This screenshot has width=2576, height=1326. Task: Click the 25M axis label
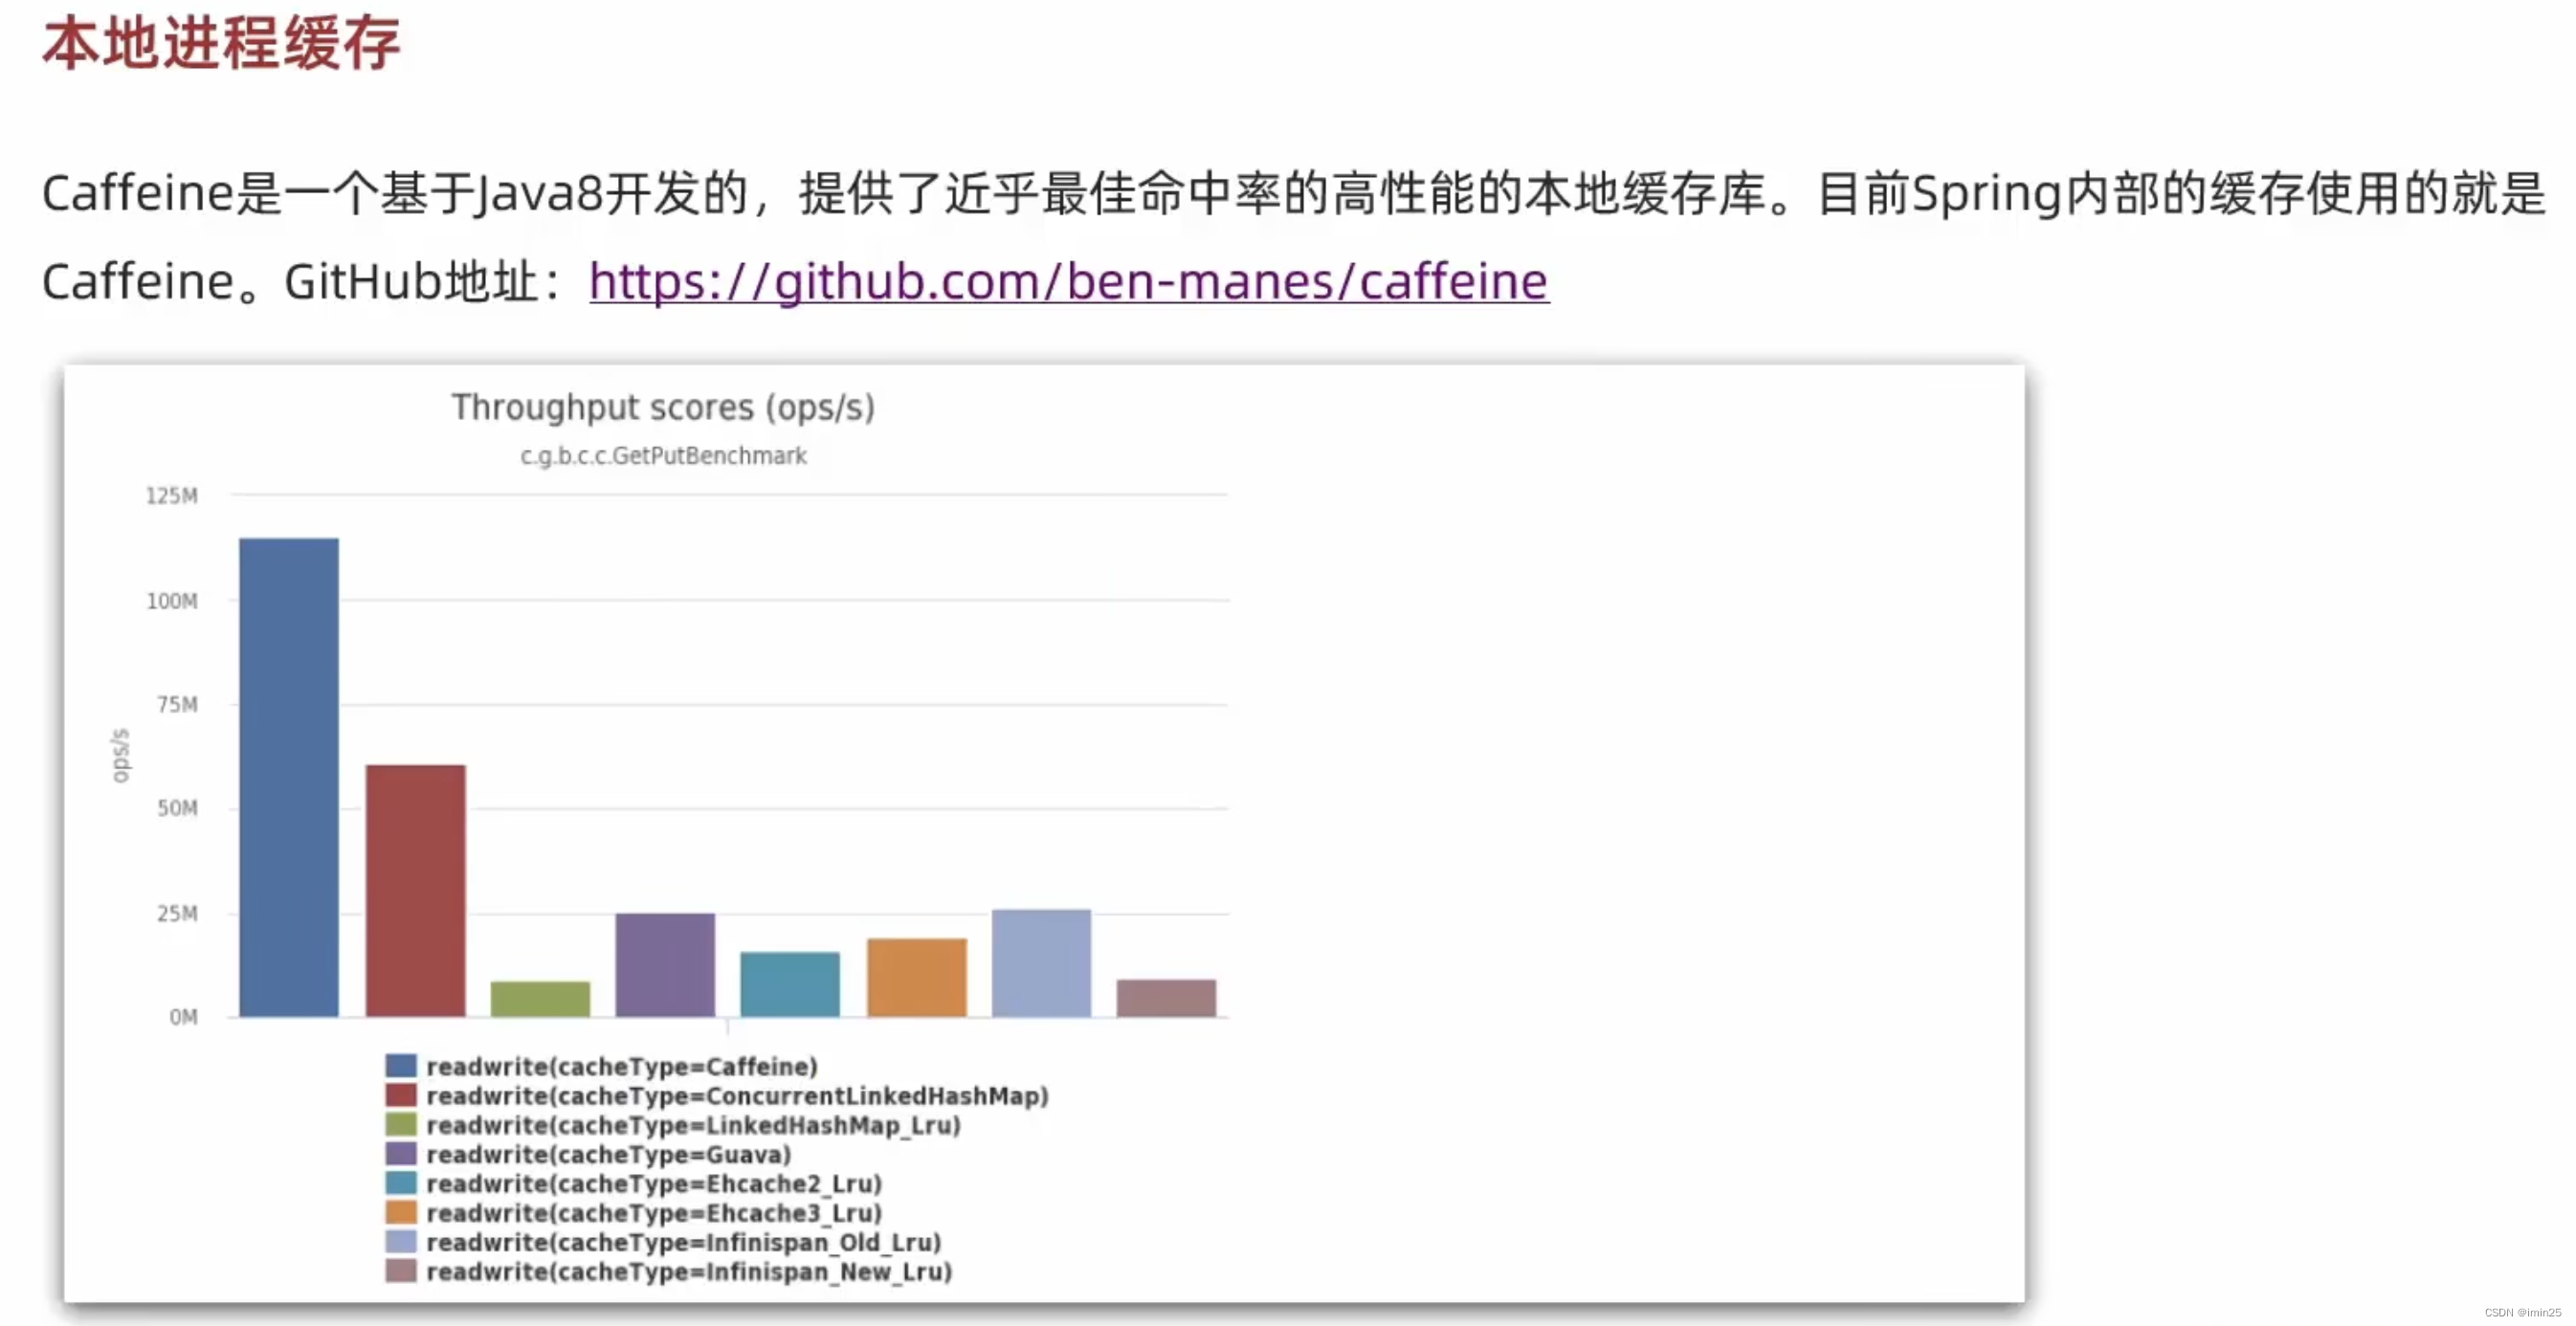(x=177, y=913)
